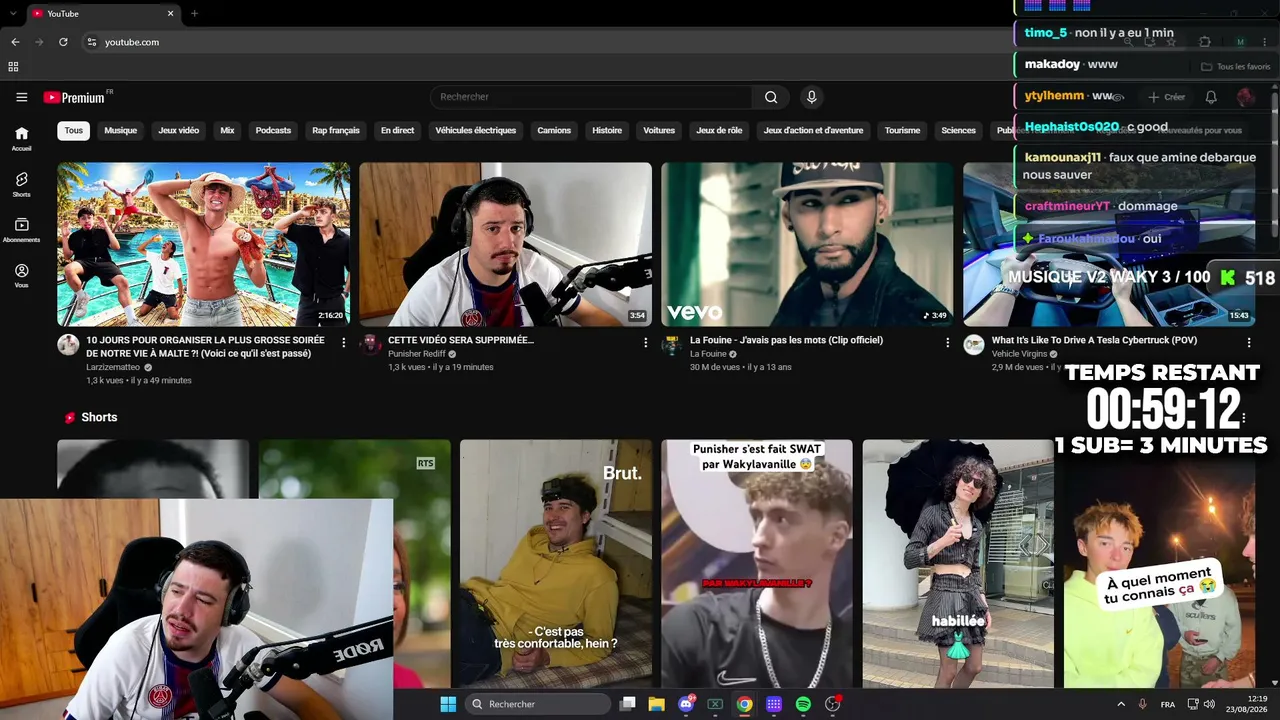1280x720 pixels.
Task: Select the YouTube browser tab
Action: click(103, 14)
